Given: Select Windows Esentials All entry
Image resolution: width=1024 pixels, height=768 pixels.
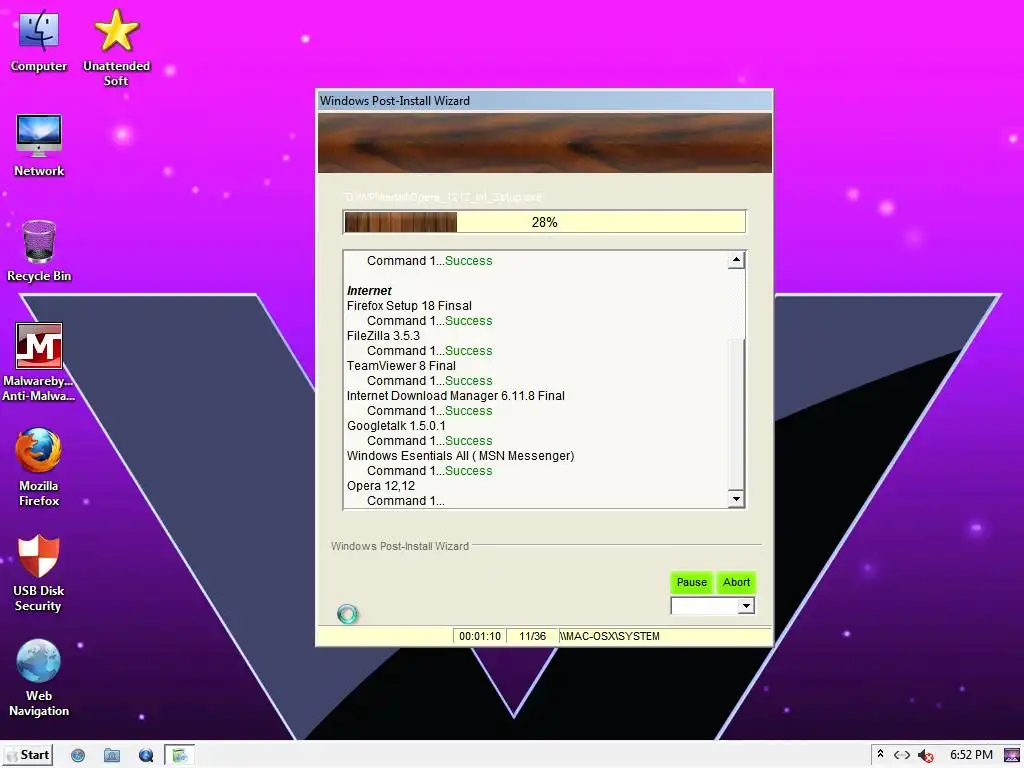Looking at the screenshot, I should 460,456.
